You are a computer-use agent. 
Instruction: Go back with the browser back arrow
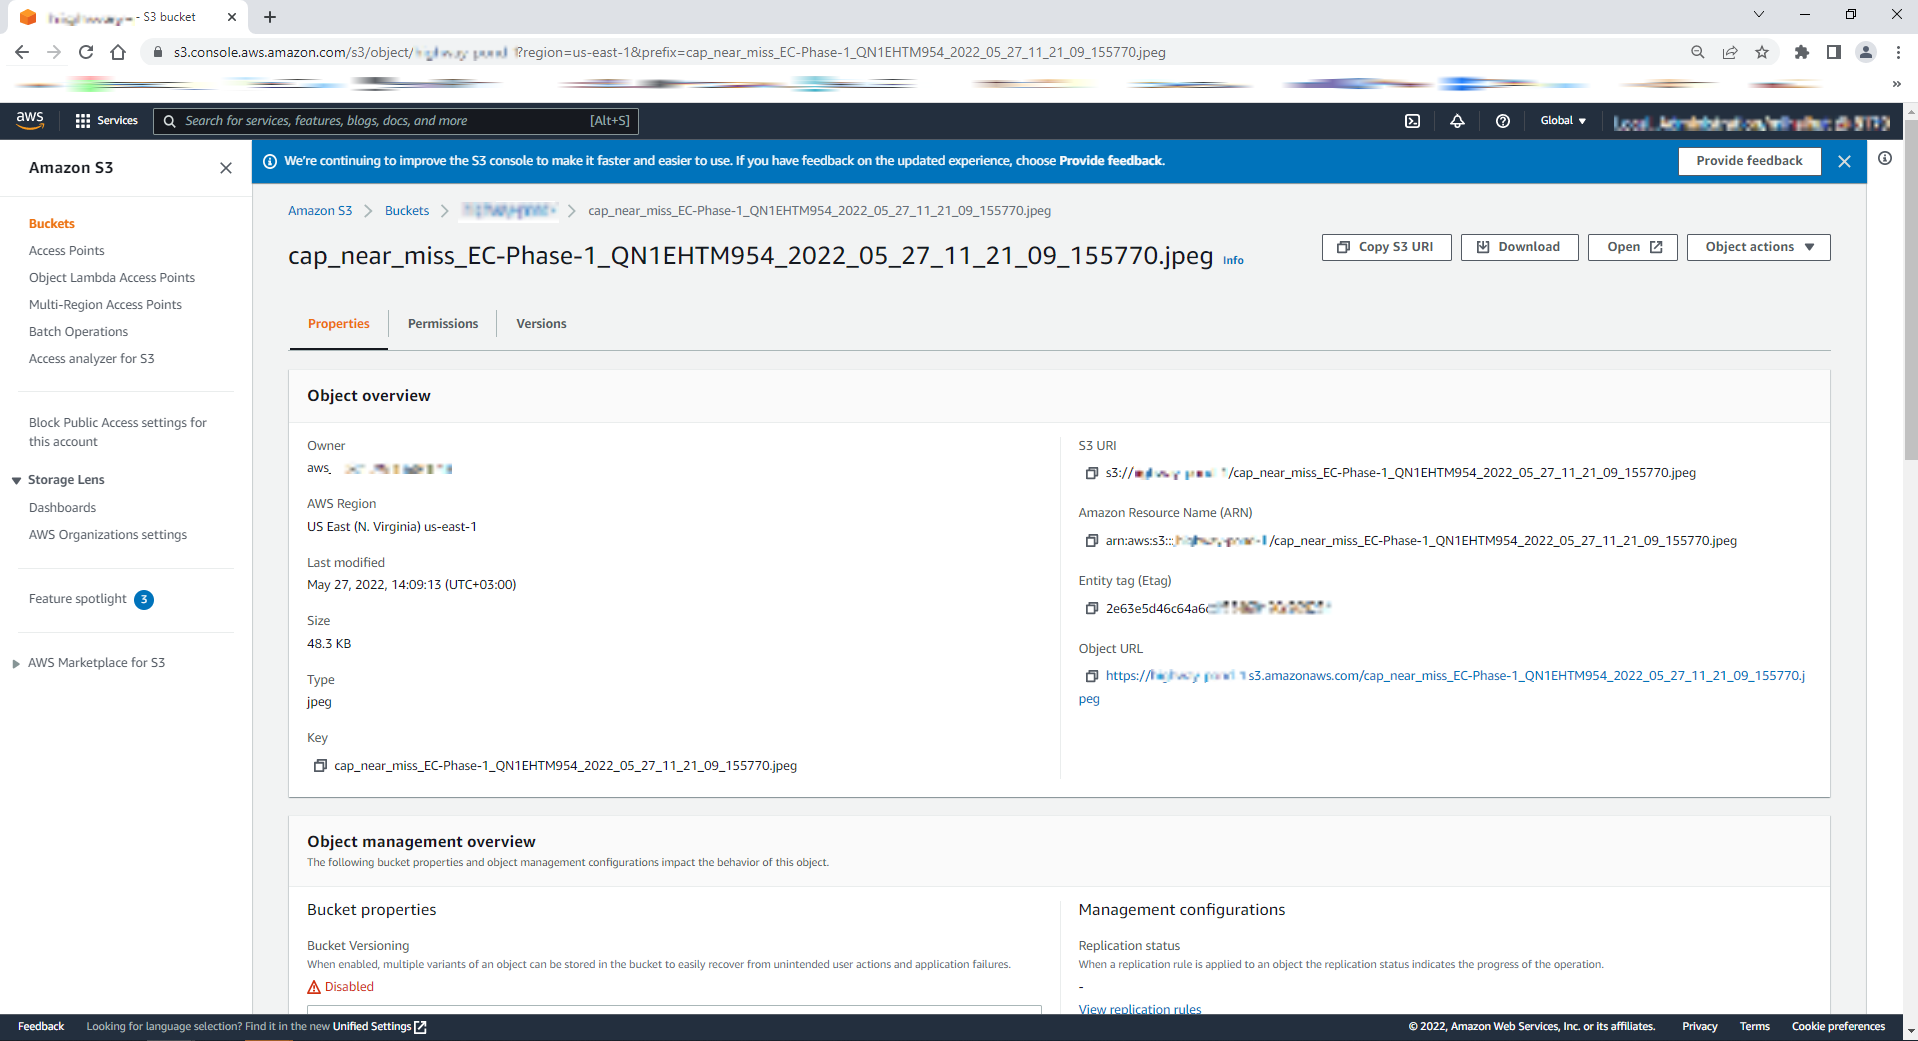click(22, 52)
